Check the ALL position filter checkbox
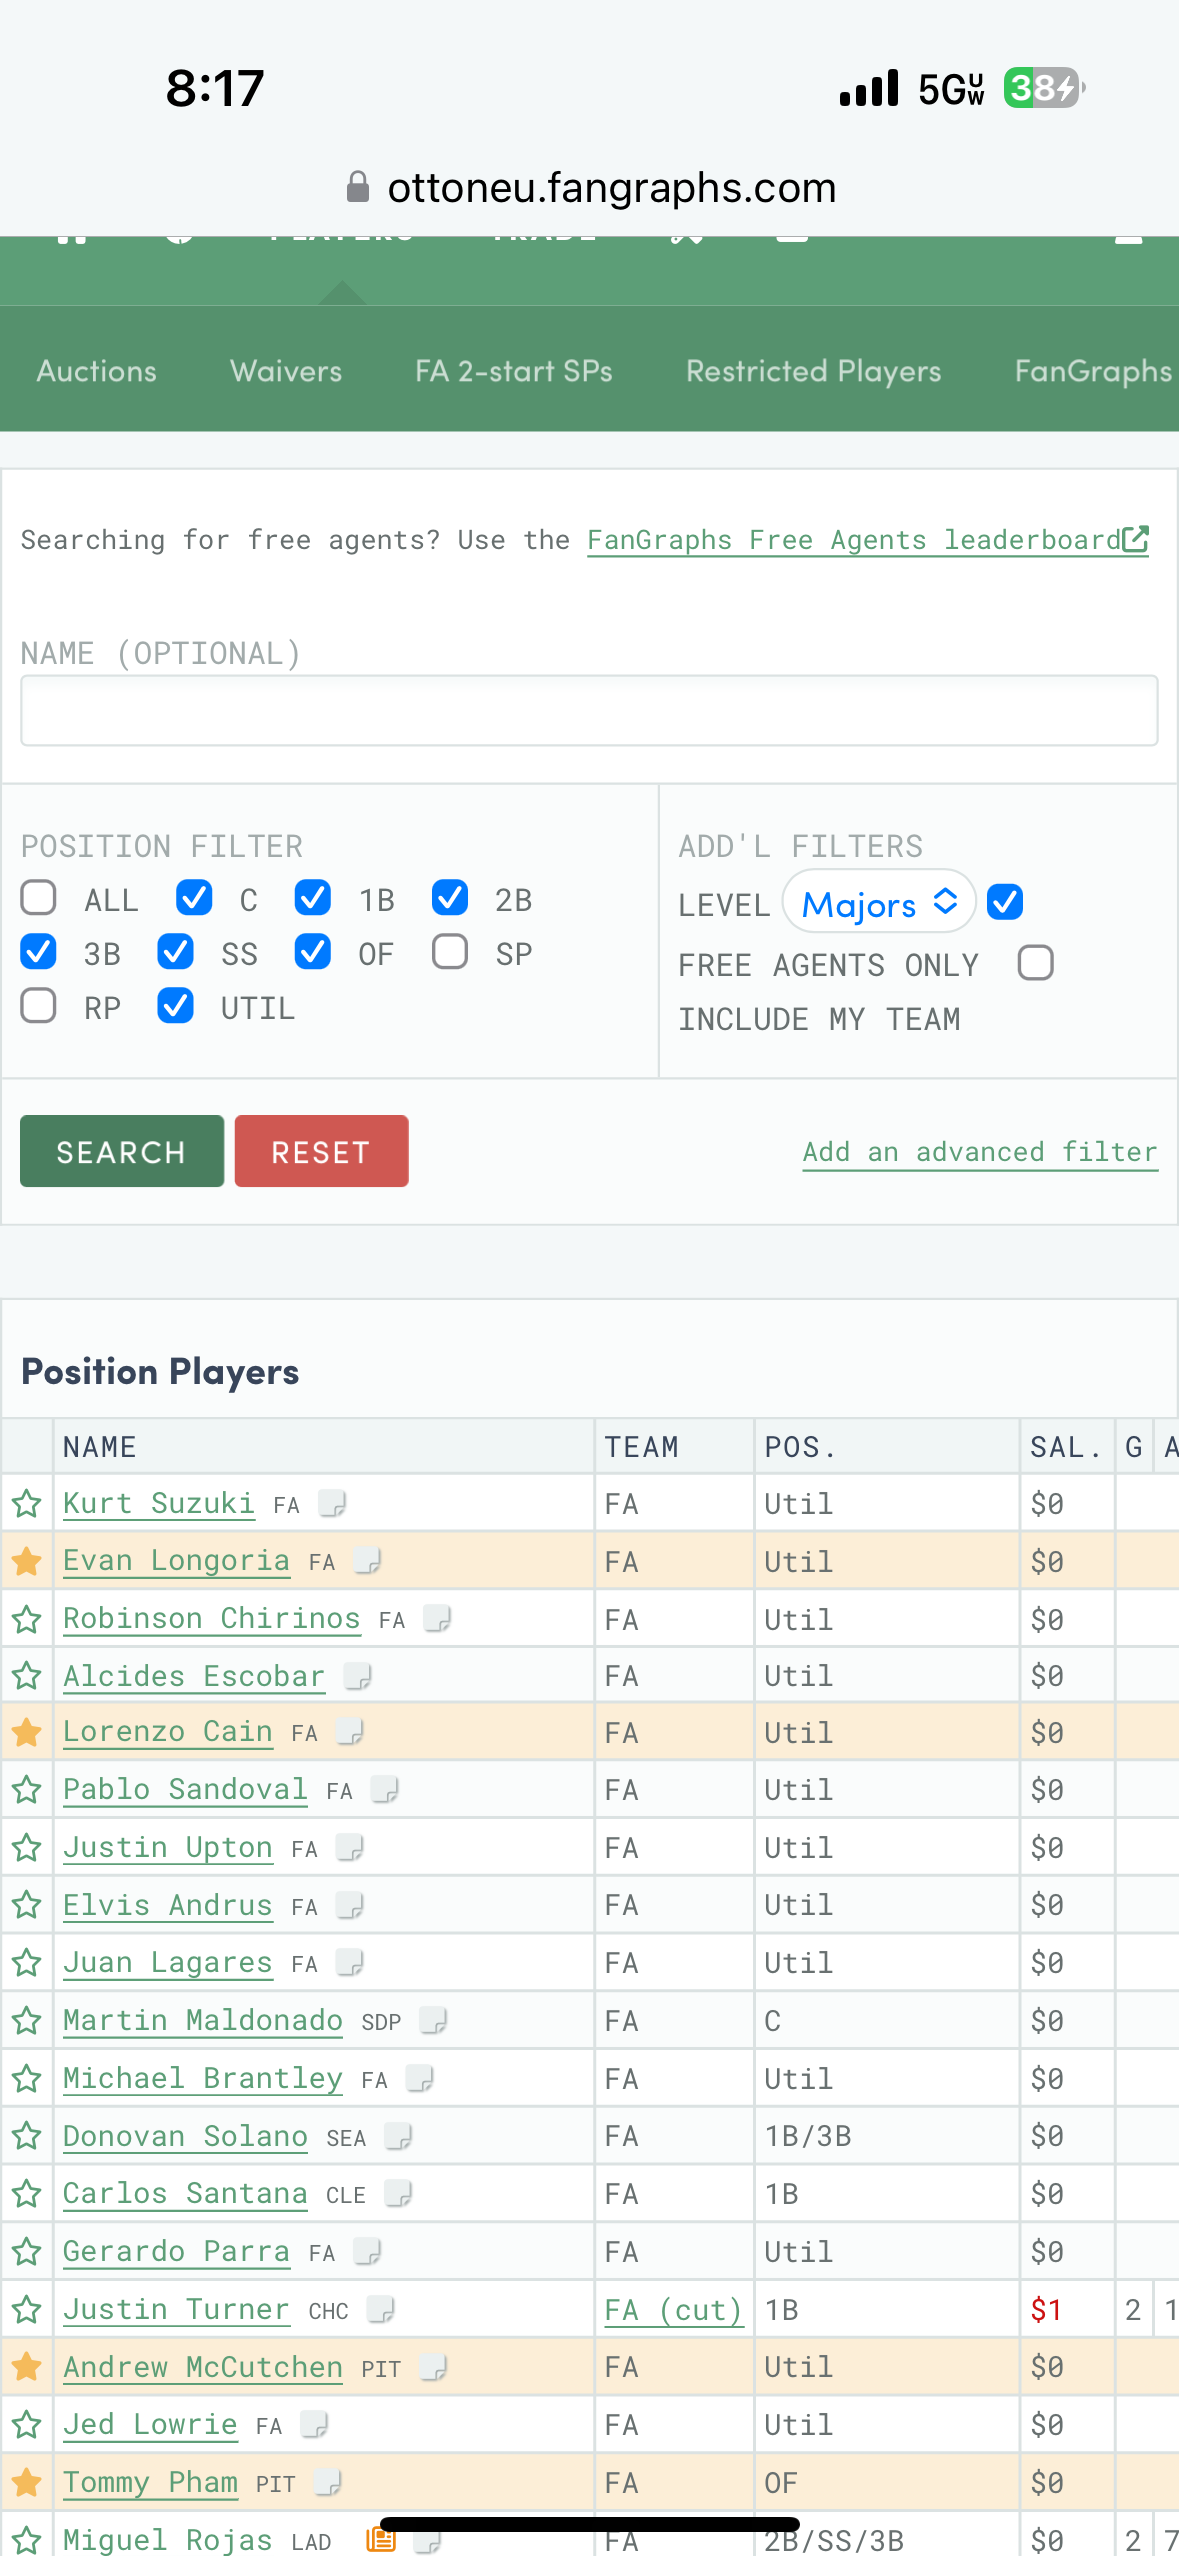Image resolution: width=1179 pixels, height=2556 pixels. [38, 898]
